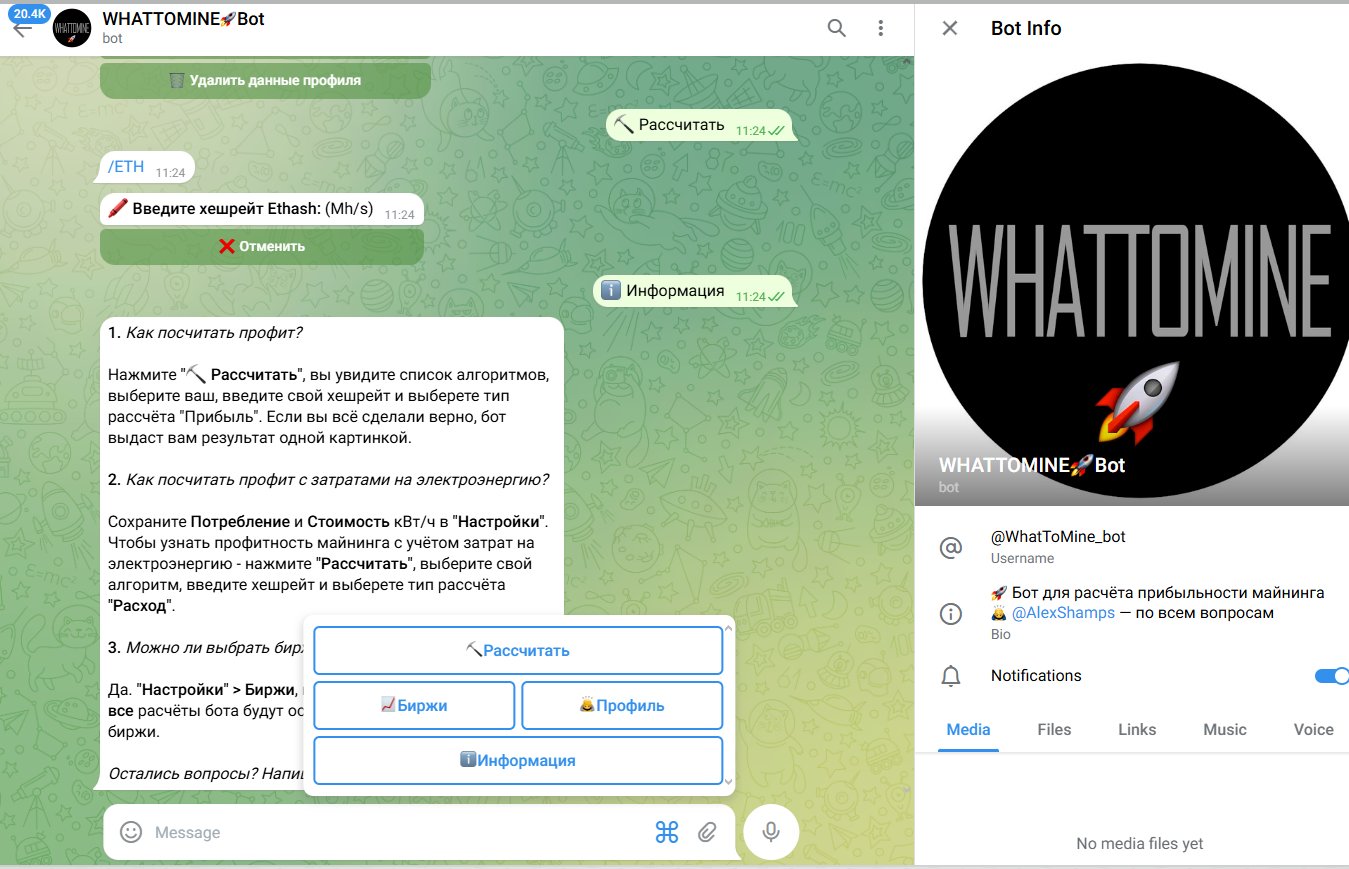Viewport: 1349px width, 869px height.
Task: Click the @WhatToMine_bot username text
Action: pos(1058,537)
